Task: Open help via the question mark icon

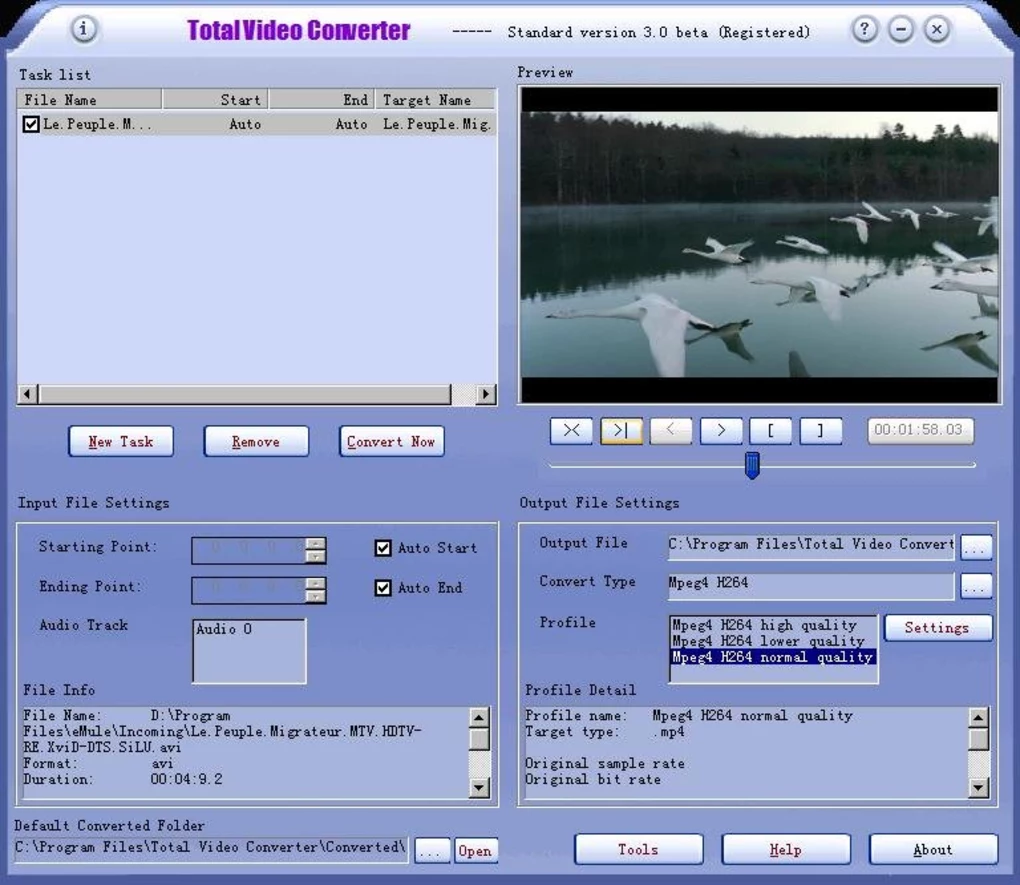Action: tap(863, 30)
